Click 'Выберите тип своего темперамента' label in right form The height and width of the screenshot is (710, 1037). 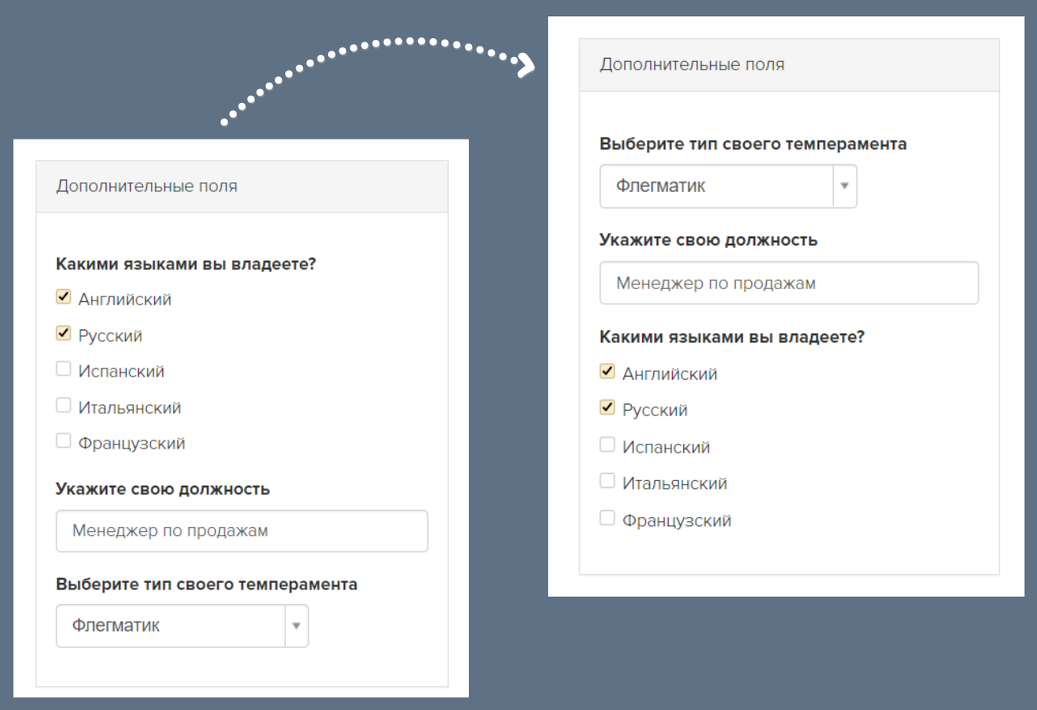(753, 144)
